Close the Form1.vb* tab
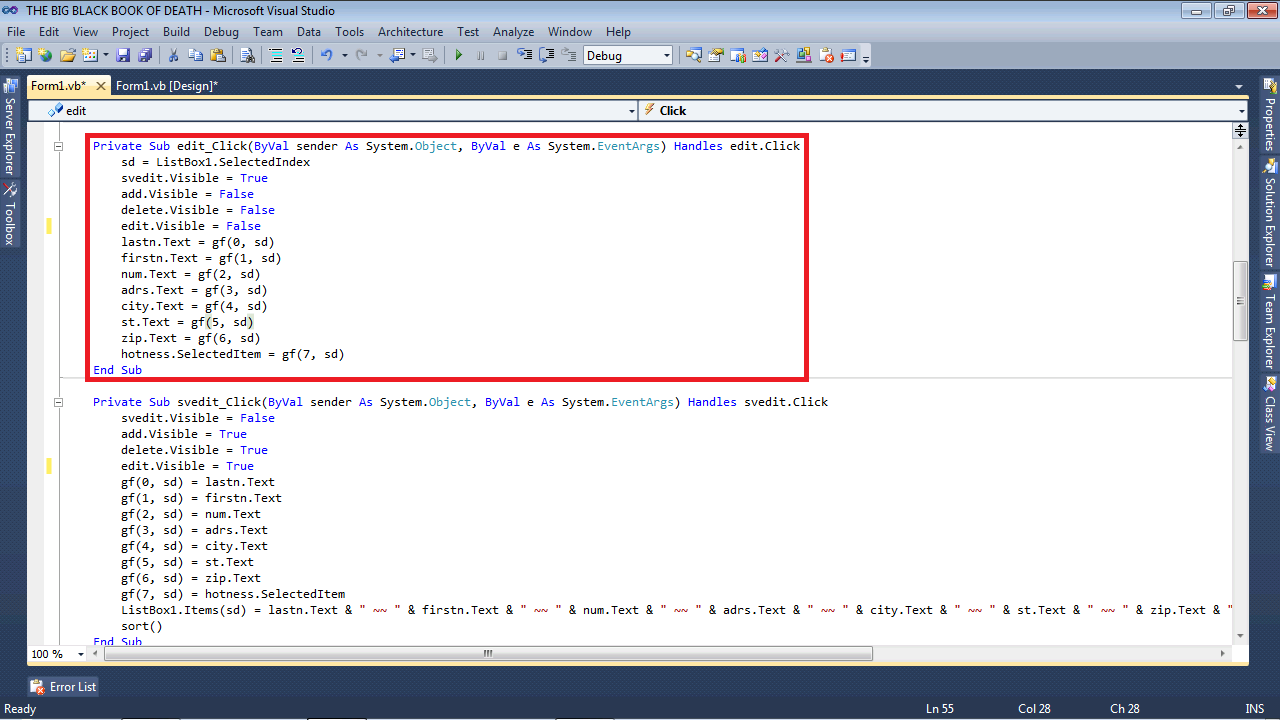 (101, 86)
